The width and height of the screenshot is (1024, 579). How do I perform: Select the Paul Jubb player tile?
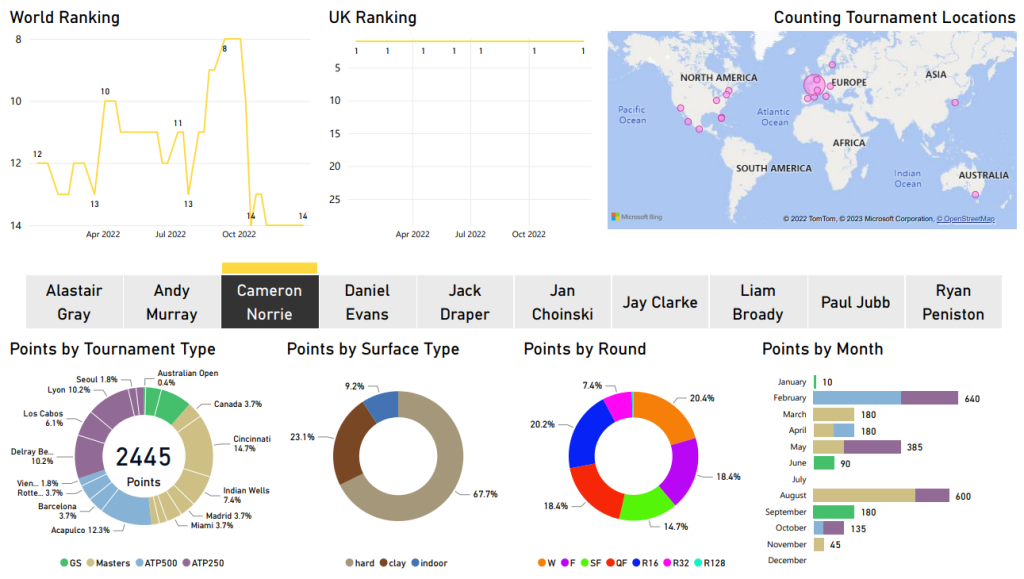point(855,302)
